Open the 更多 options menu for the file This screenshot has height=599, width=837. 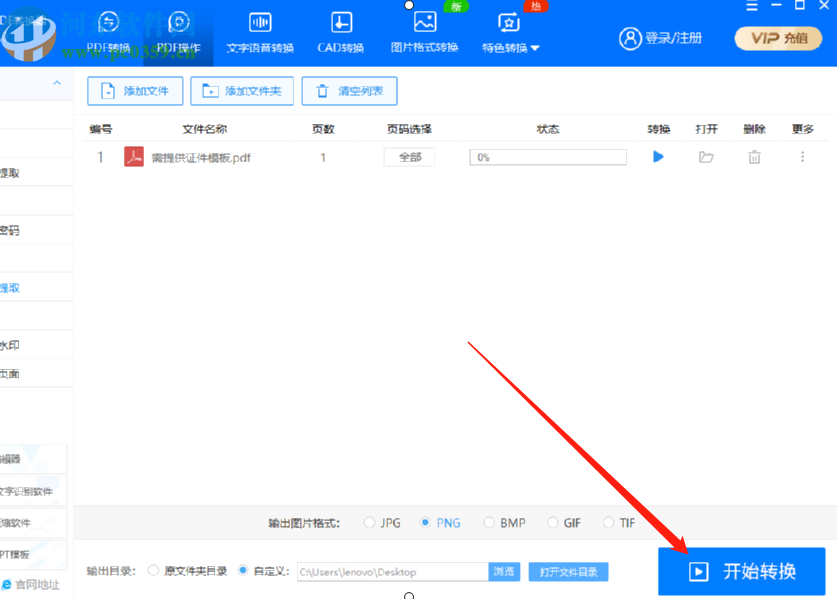pyautogui.click(x=800, y=156)
